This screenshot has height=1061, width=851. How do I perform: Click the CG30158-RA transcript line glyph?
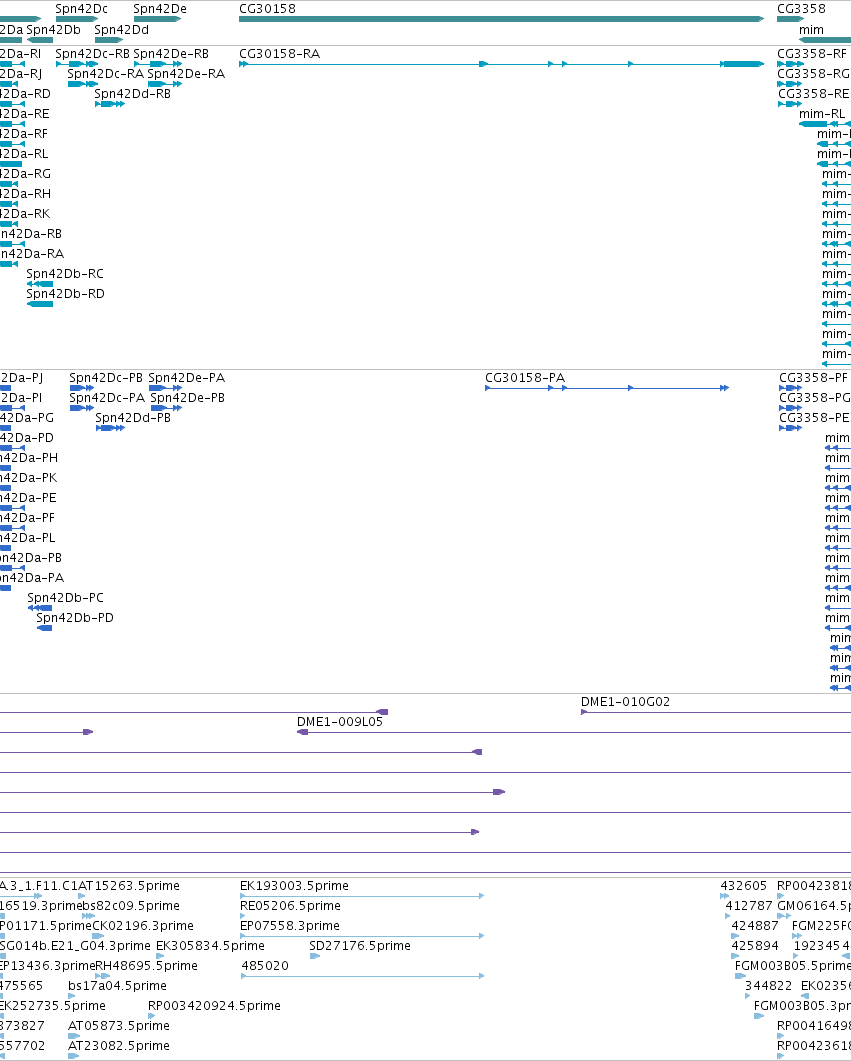pyautogui.click(x=501, y=64)
